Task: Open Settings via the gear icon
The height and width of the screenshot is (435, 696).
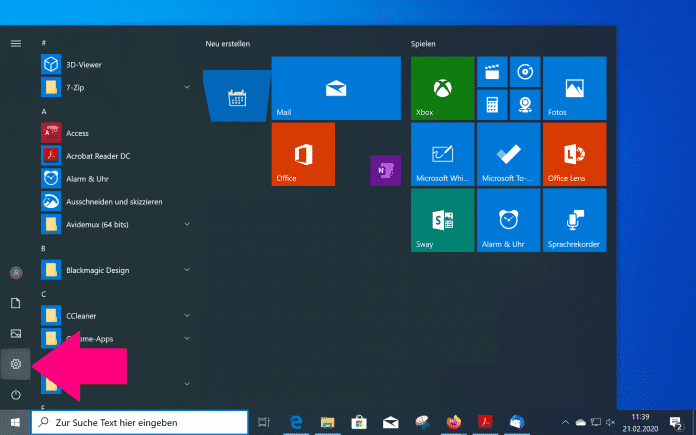Action: (x=16, y=364)
